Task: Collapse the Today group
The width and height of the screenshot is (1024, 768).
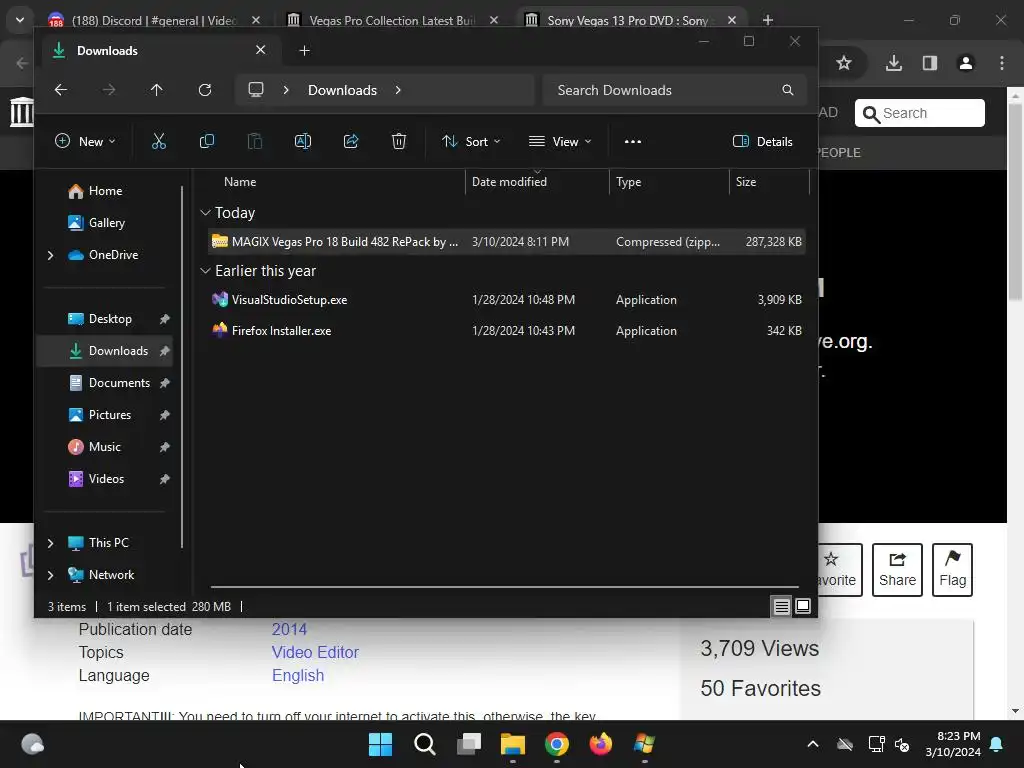Action: (205, 213)
